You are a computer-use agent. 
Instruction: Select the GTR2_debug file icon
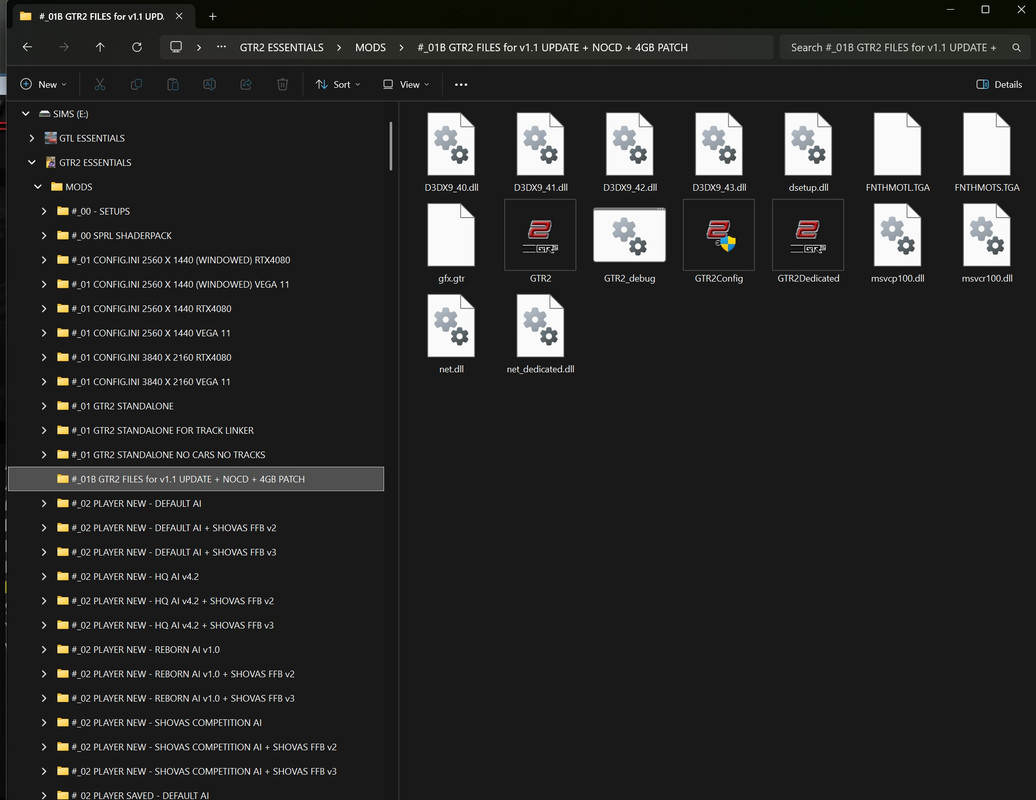630,235
